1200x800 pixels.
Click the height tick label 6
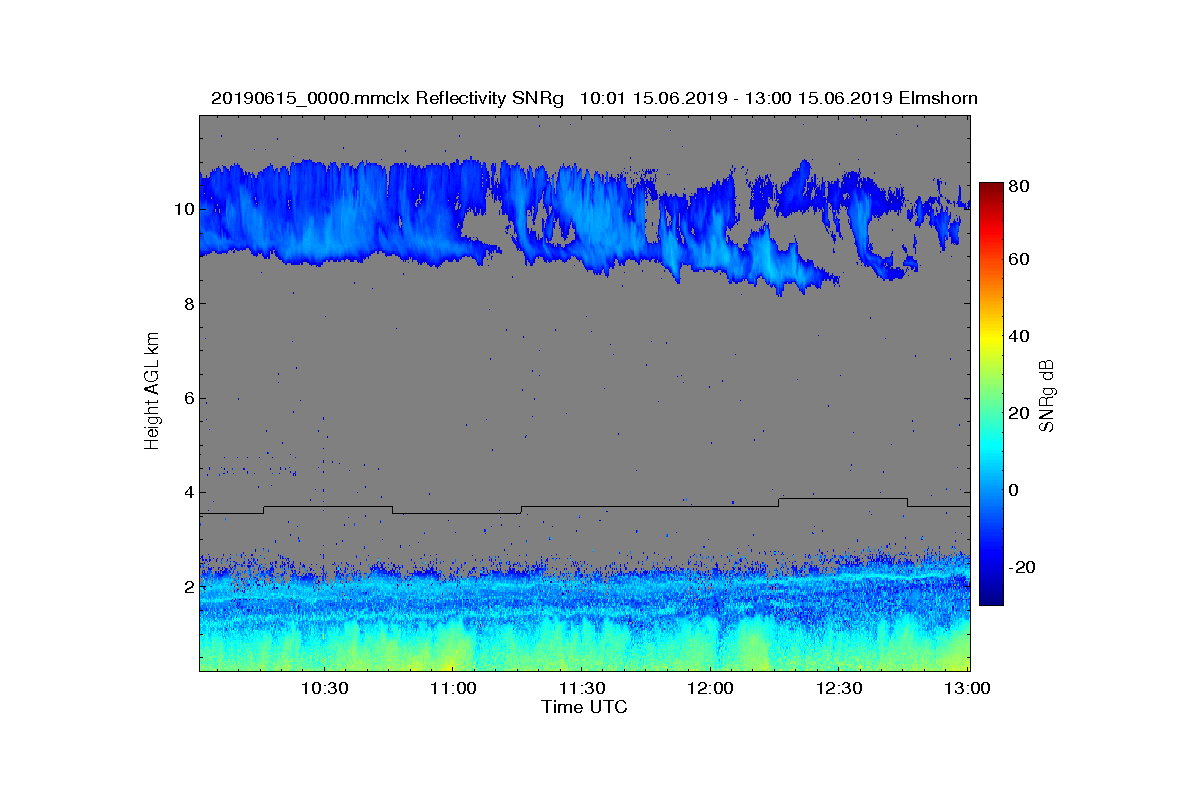(188, 398)
